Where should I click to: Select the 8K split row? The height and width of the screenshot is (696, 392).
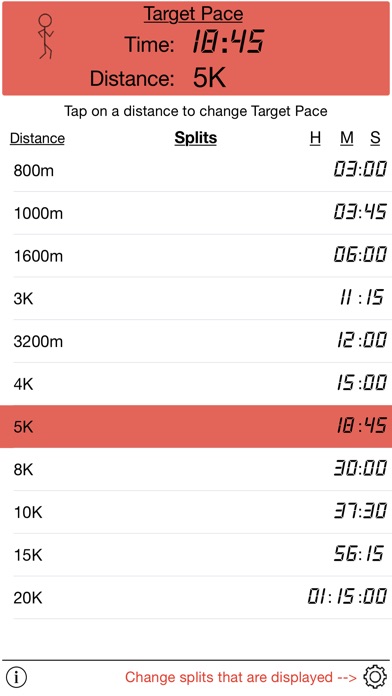(x=196, y=469)
